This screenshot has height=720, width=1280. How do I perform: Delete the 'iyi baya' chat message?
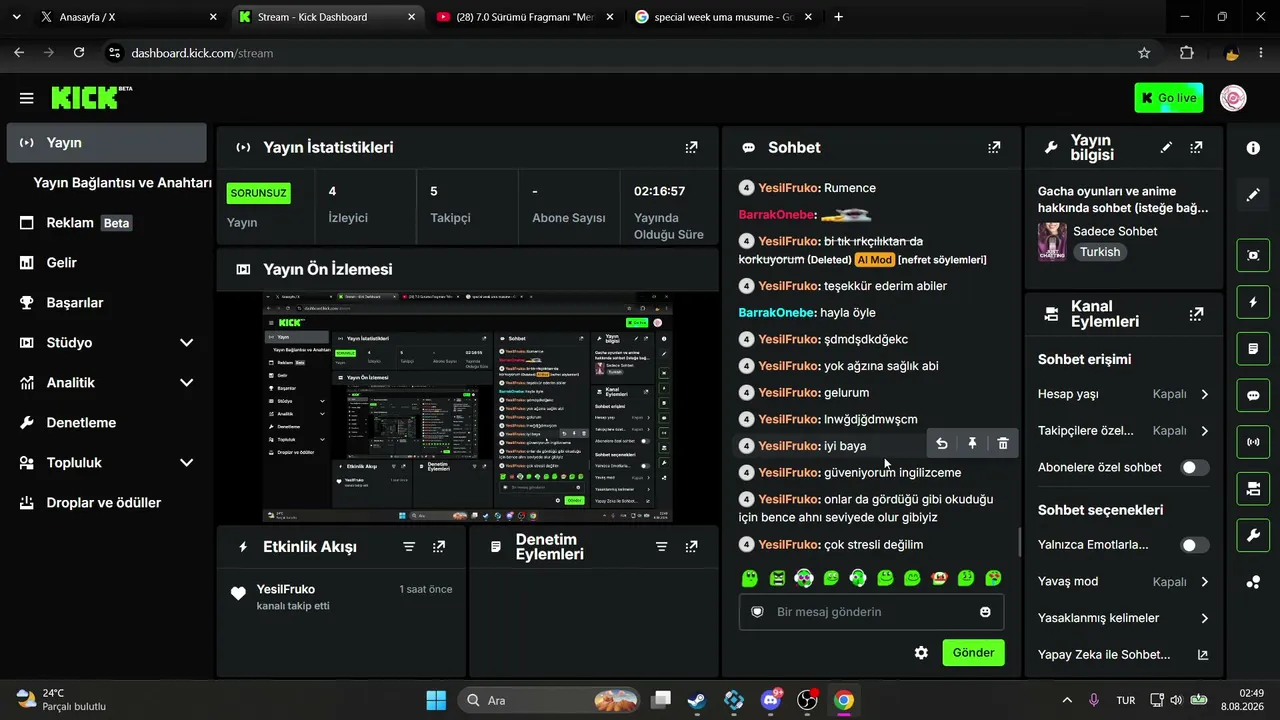point(1003,444)
